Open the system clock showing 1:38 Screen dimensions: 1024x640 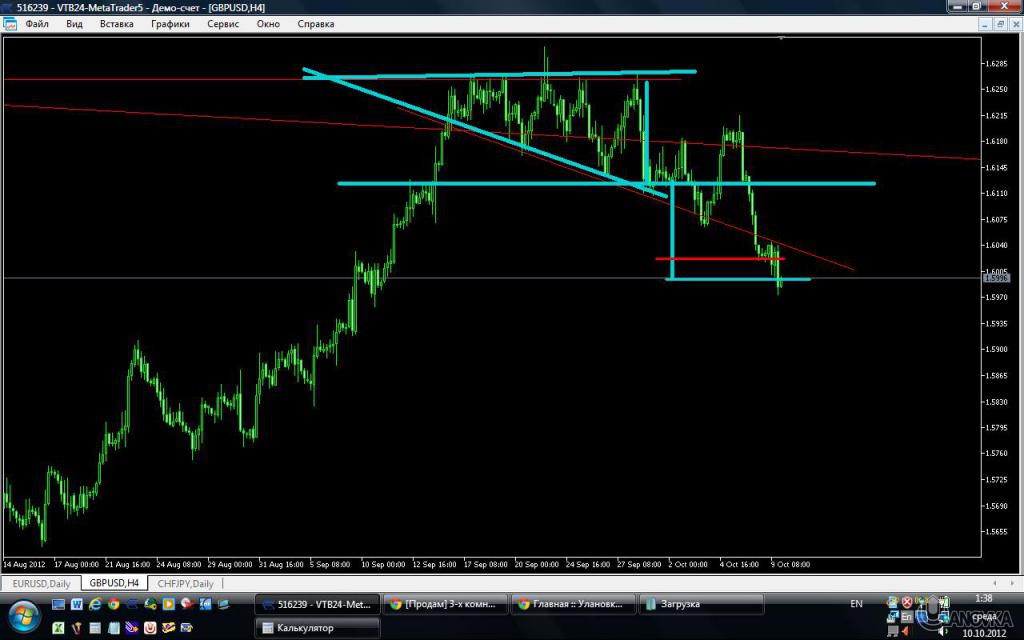984,598
